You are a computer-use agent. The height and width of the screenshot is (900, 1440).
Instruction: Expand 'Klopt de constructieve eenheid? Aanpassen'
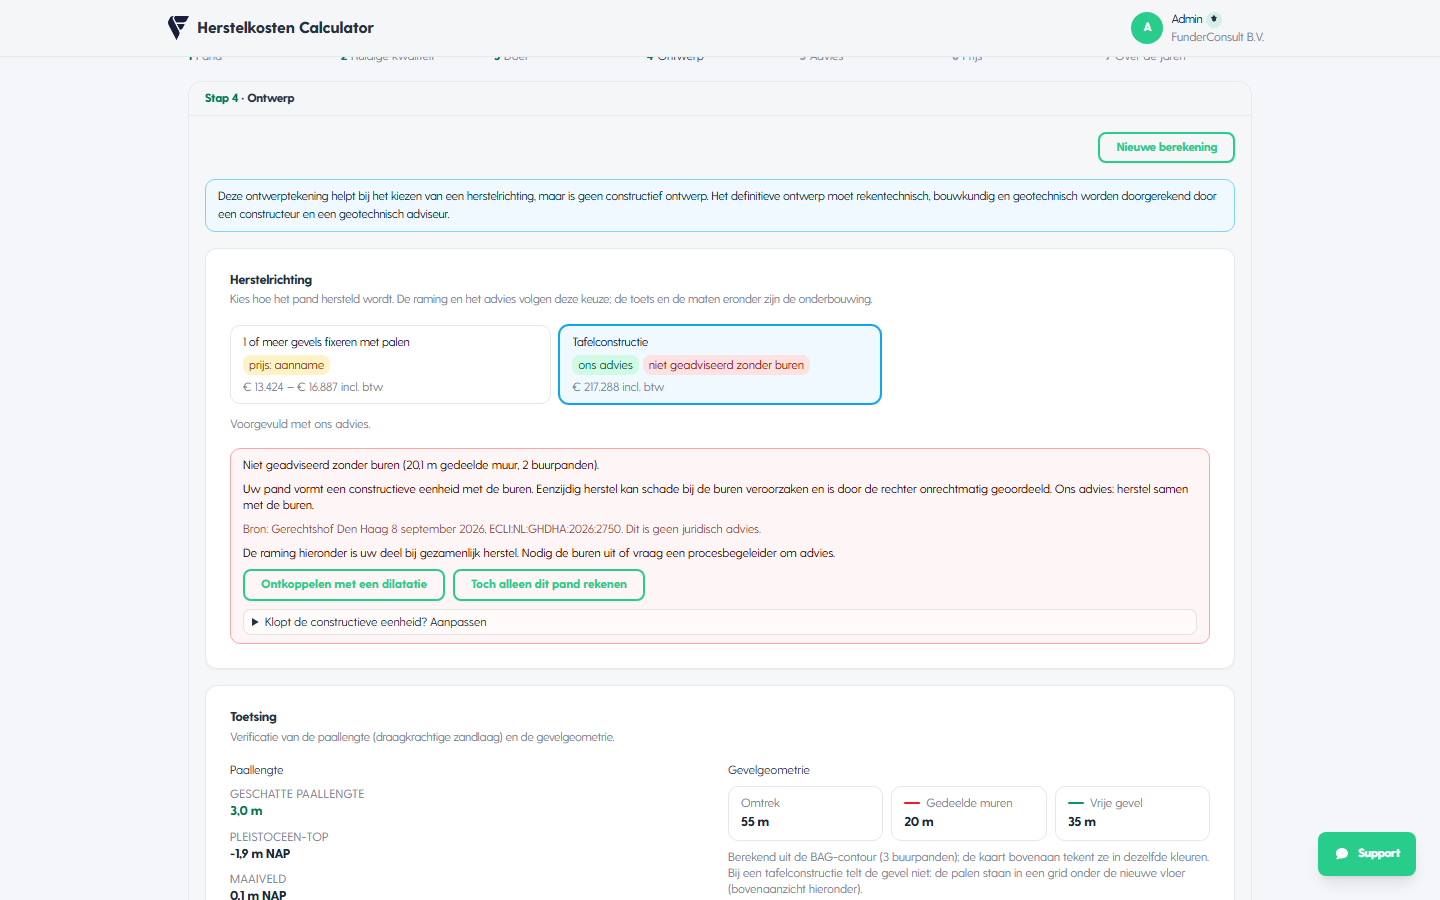[720, 622]
